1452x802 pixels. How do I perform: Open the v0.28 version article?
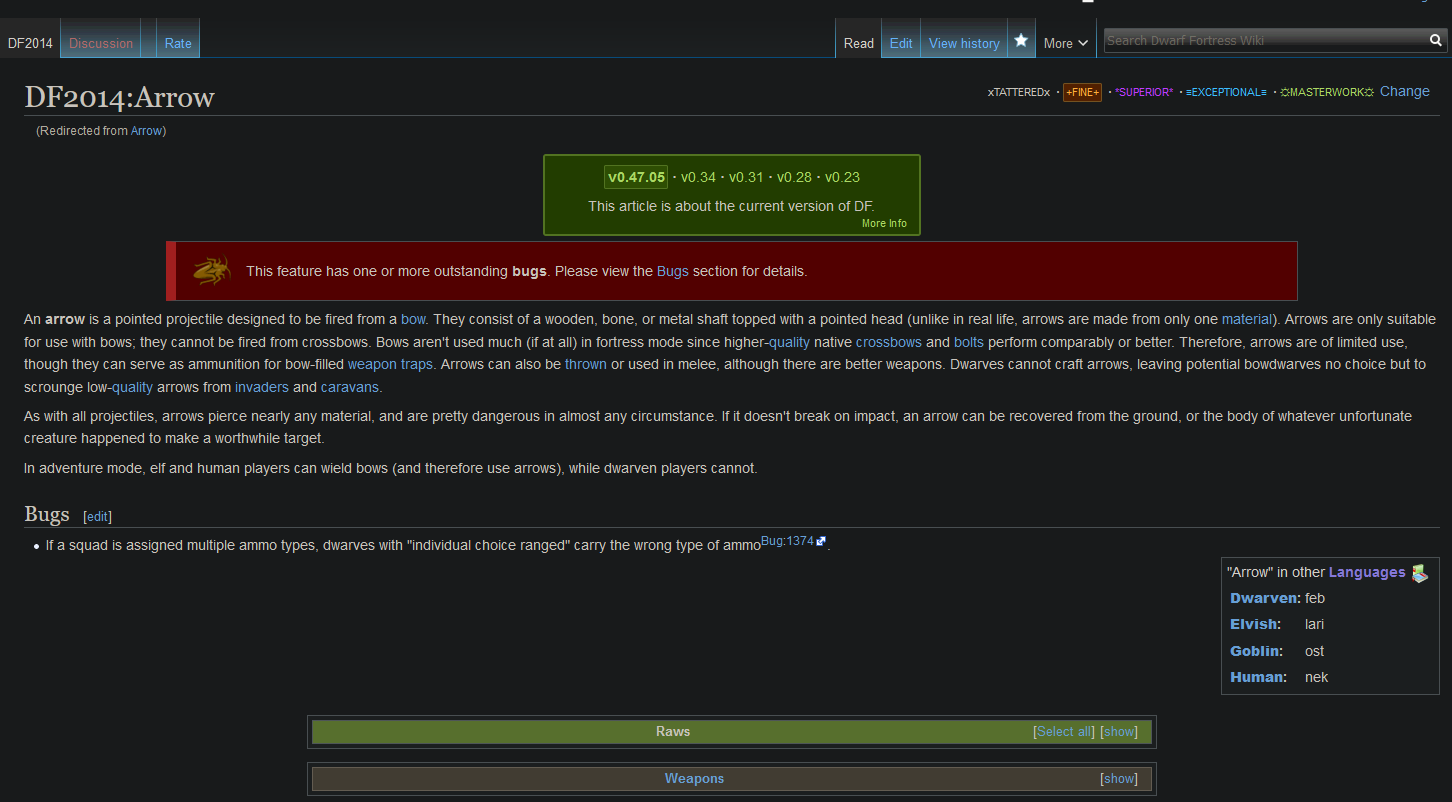[794, 177]
